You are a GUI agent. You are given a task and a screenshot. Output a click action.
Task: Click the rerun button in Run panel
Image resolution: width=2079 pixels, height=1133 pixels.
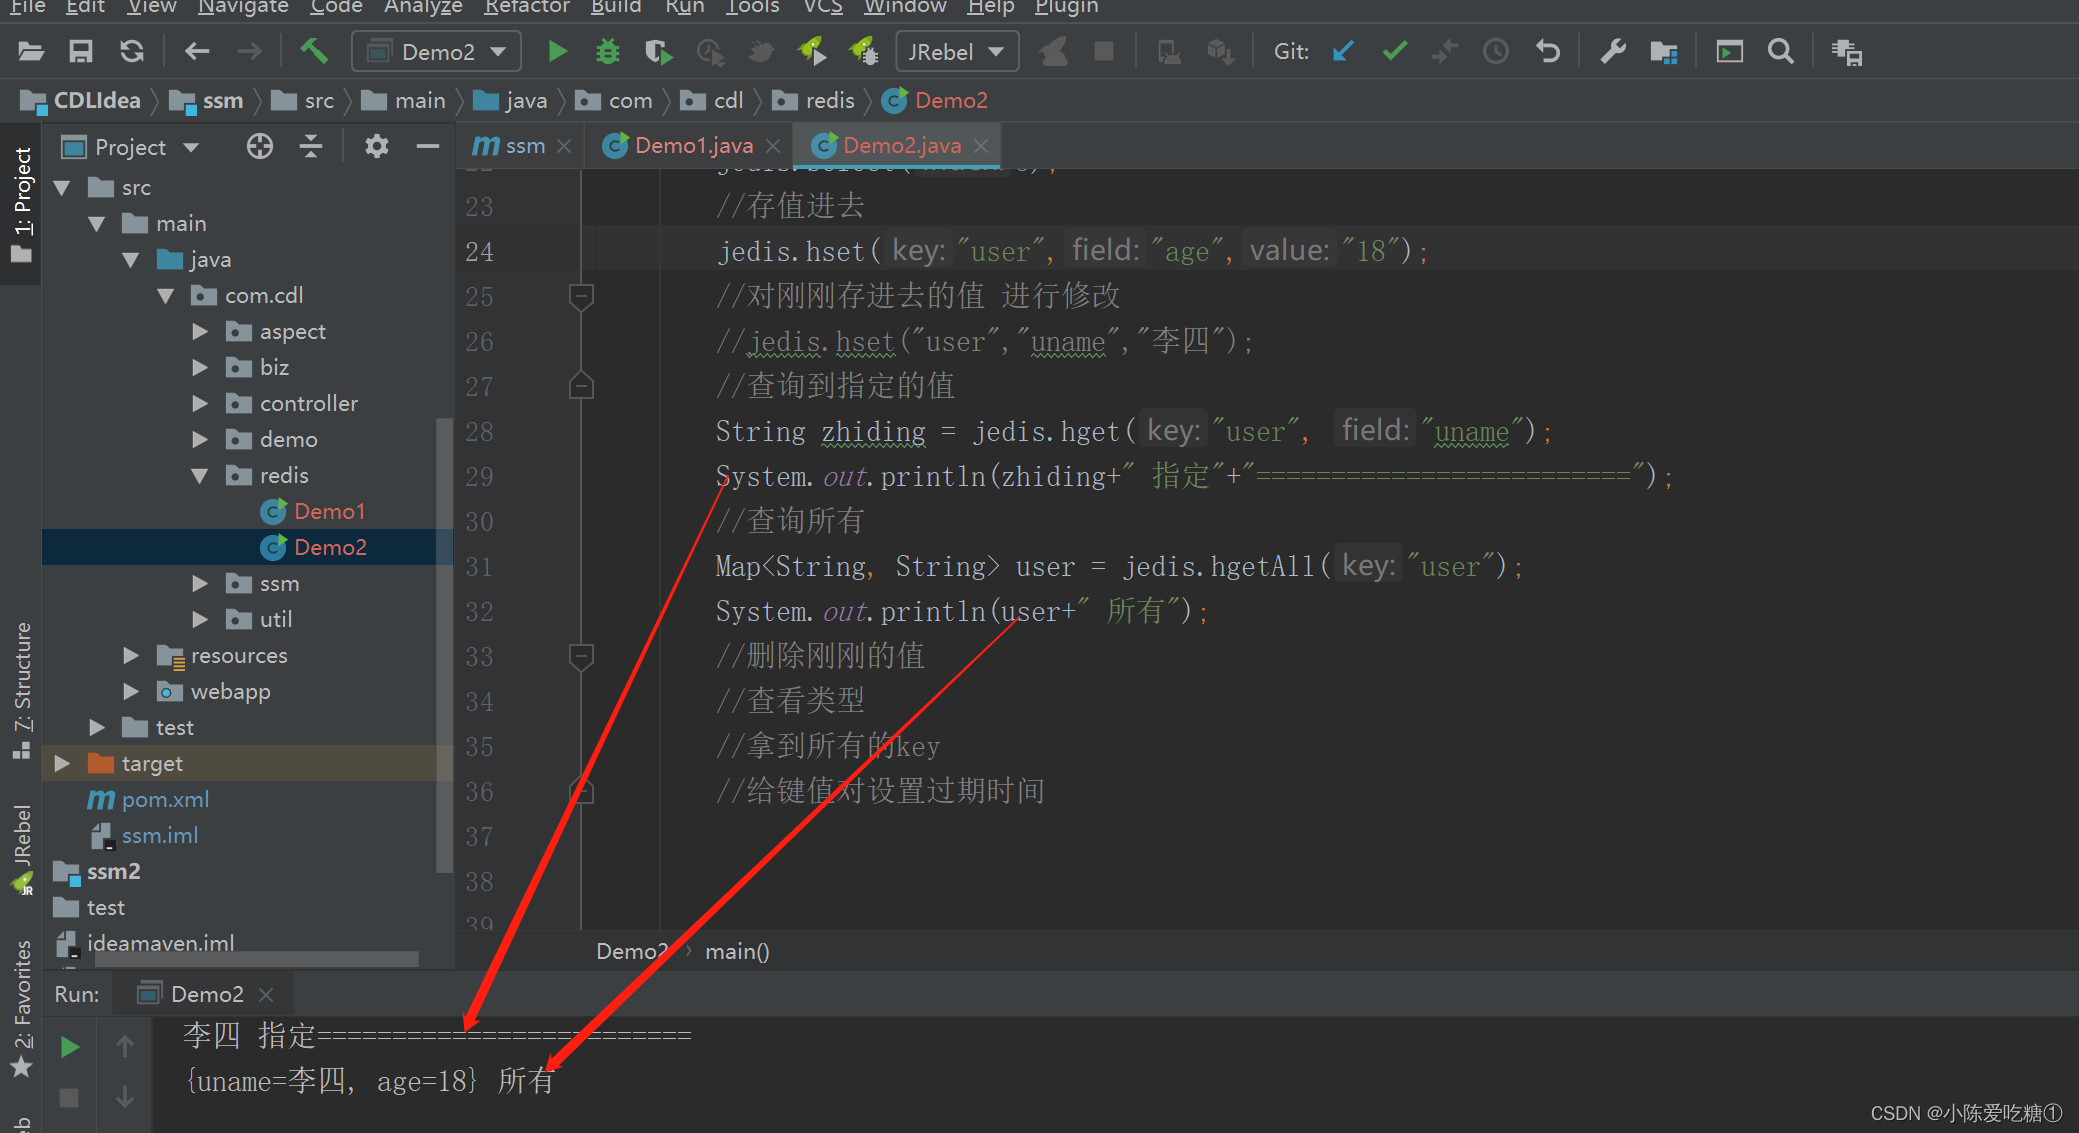coord(70,1047)
